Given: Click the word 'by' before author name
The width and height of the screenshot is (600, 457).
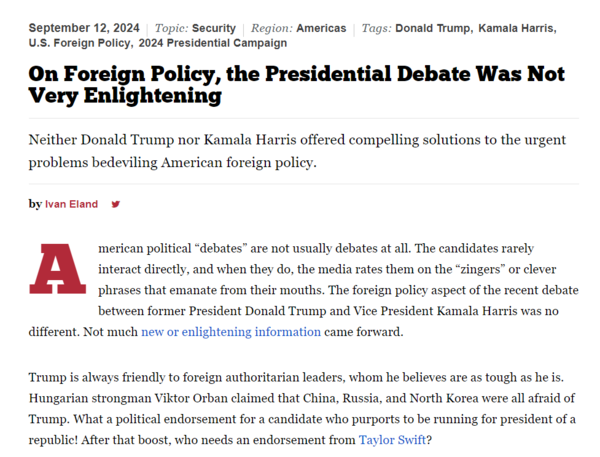Looking at the screenshot, I should [35, 204].
